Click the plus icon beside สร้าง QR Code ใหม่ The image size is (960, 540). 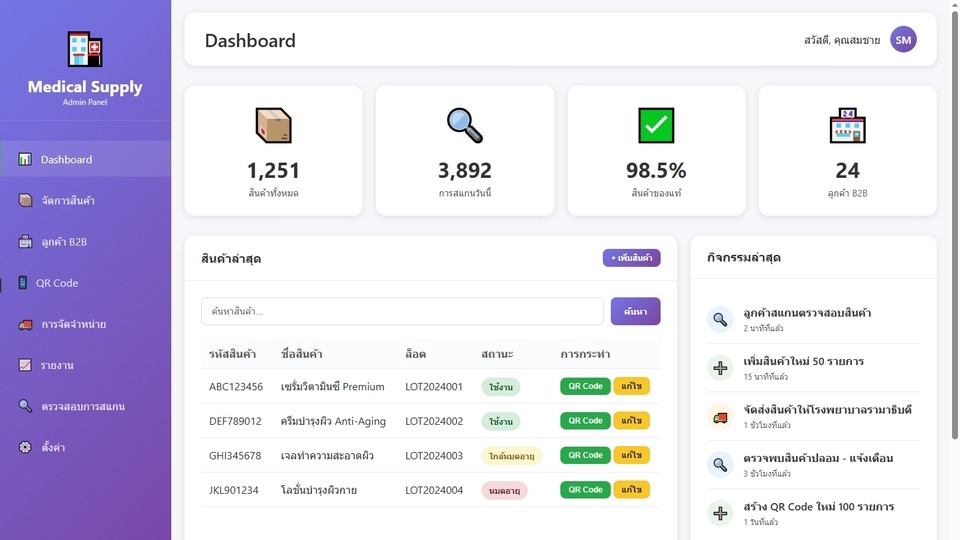pyautogui.click(x=720, y=513)
